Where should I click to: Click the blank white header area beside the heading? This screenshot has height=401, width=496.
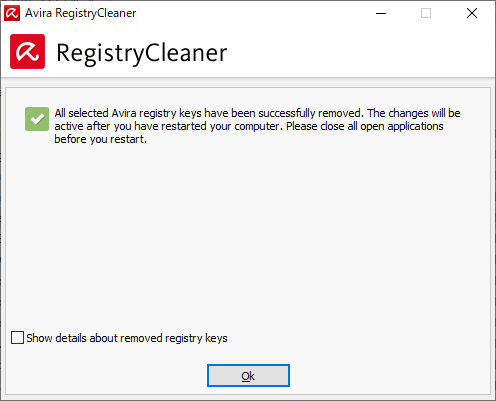[x=360, y=52]
